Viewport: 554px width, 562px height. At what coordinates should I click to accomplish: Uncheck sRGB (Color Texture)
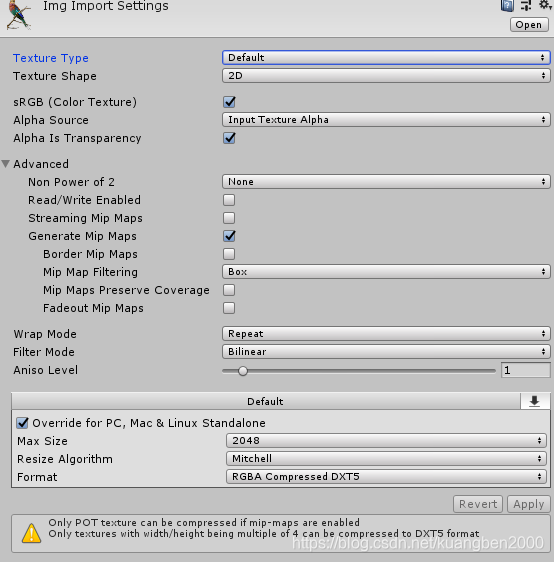(x=229, y=102)
